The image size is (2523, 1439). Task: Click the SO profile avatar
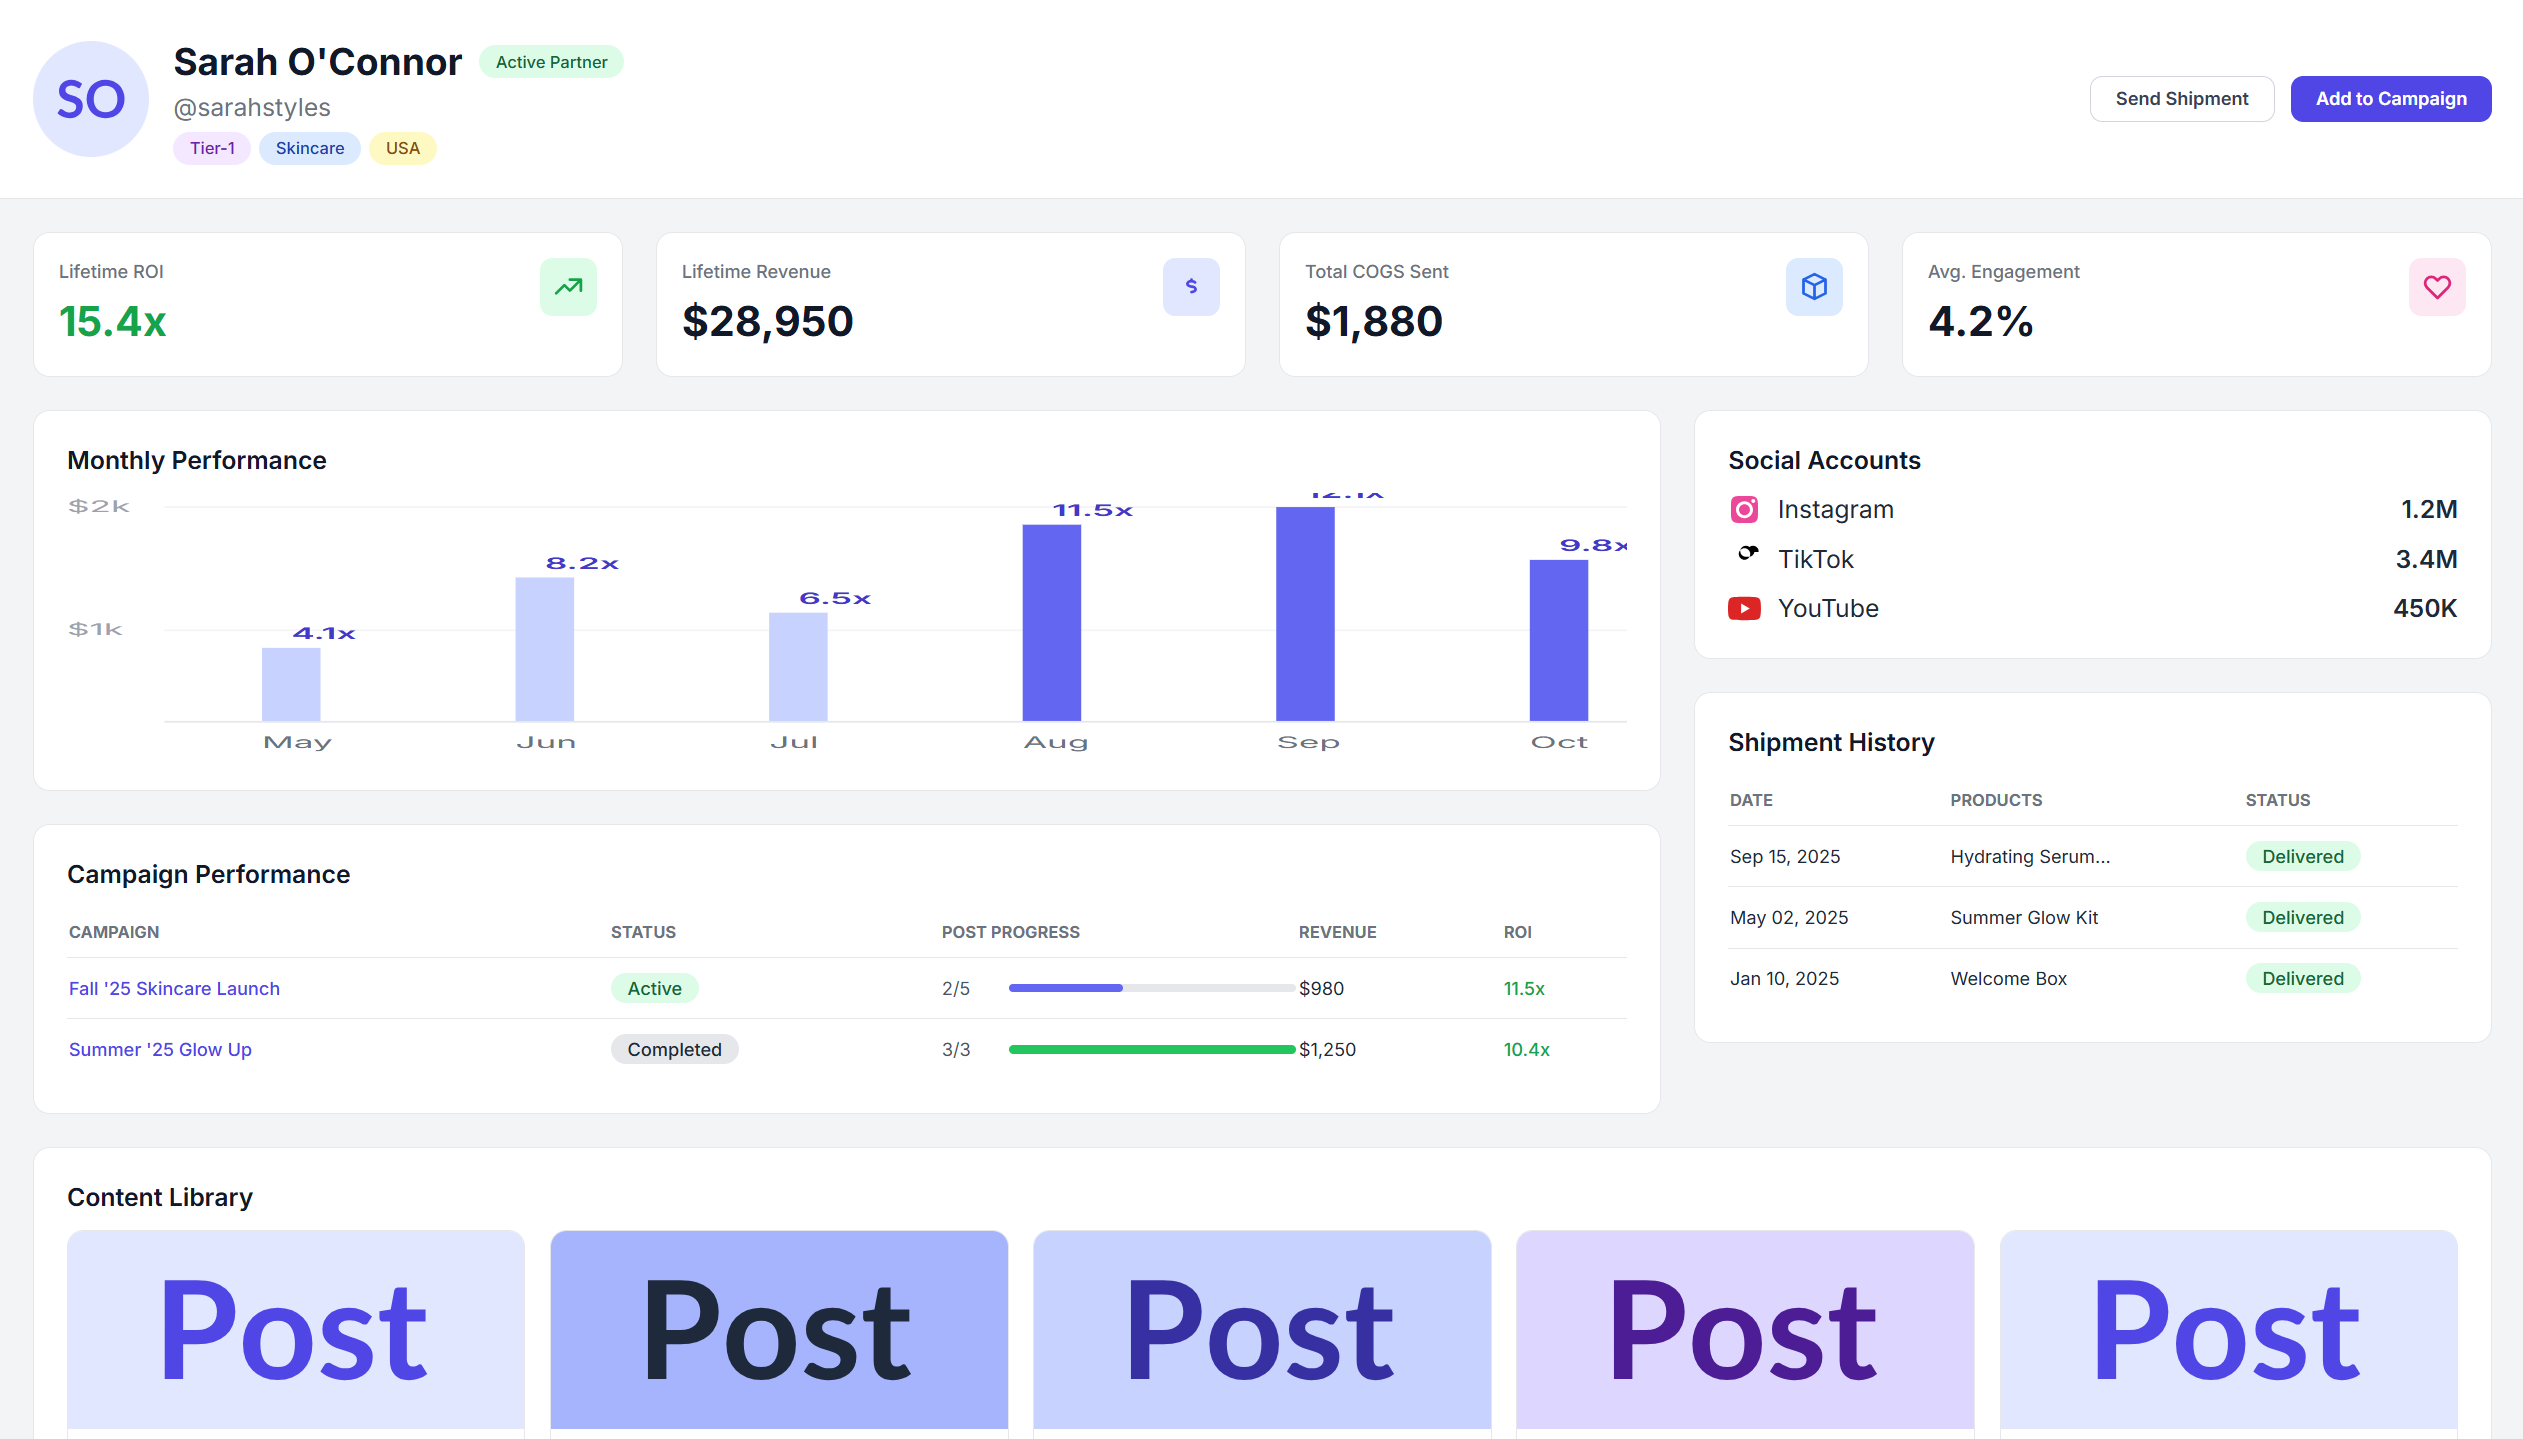pyautogui.click(x=91, y=99)
